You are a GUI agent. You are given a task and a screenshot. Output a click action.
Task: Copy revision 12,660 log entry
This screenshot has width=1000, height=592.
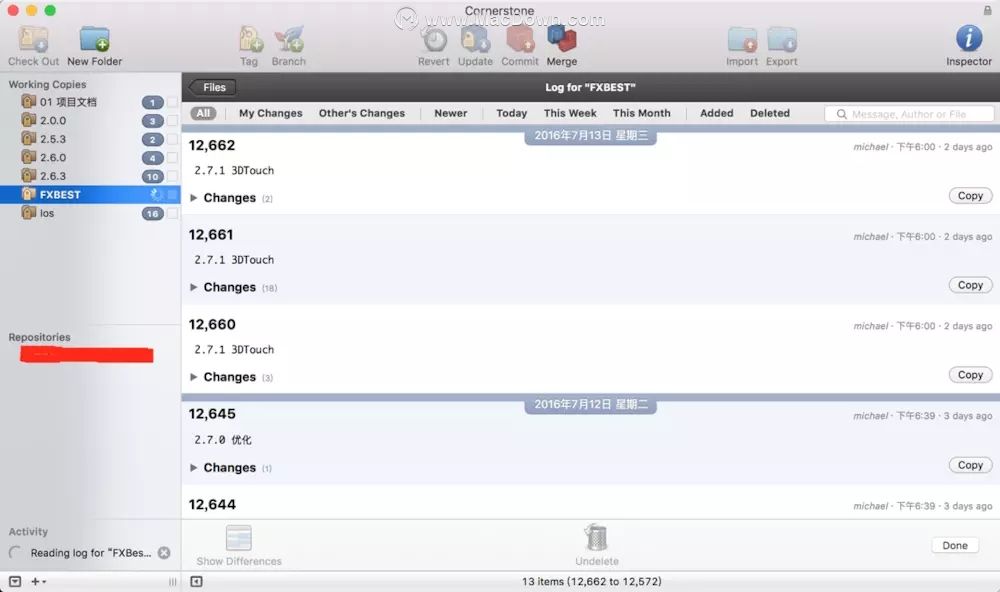(x=970, y=375)
